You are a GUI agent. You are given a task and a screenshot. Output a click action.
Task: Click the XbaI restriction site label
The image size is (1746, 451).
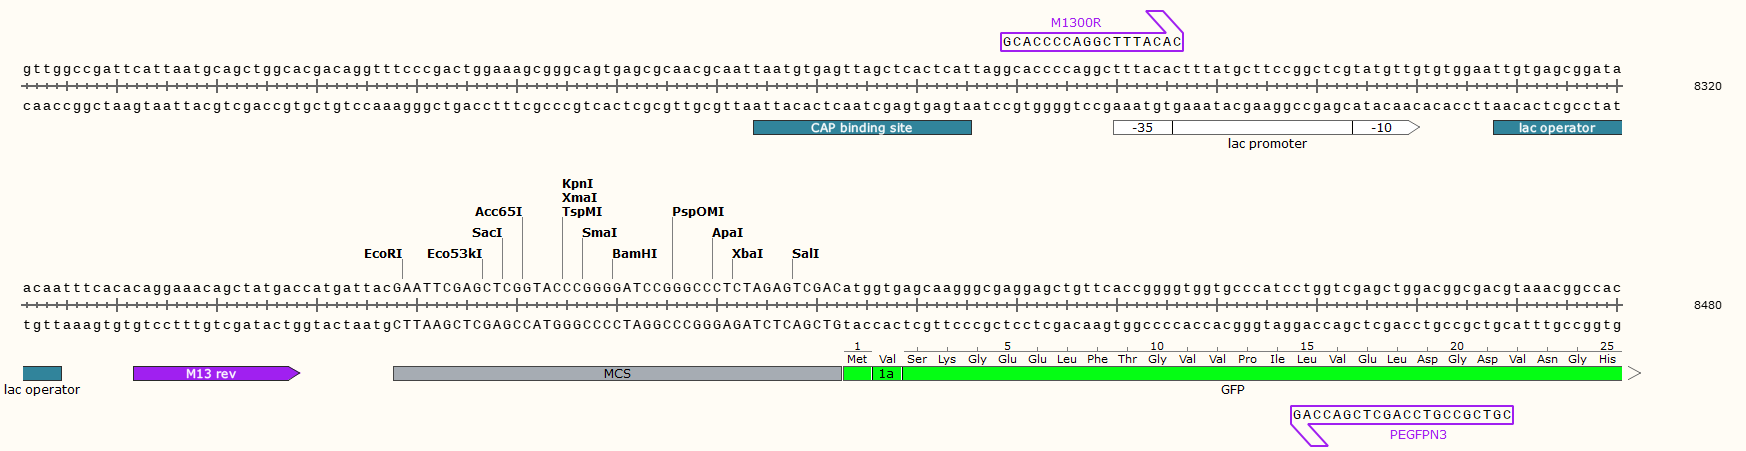click(x=747, y=254)
